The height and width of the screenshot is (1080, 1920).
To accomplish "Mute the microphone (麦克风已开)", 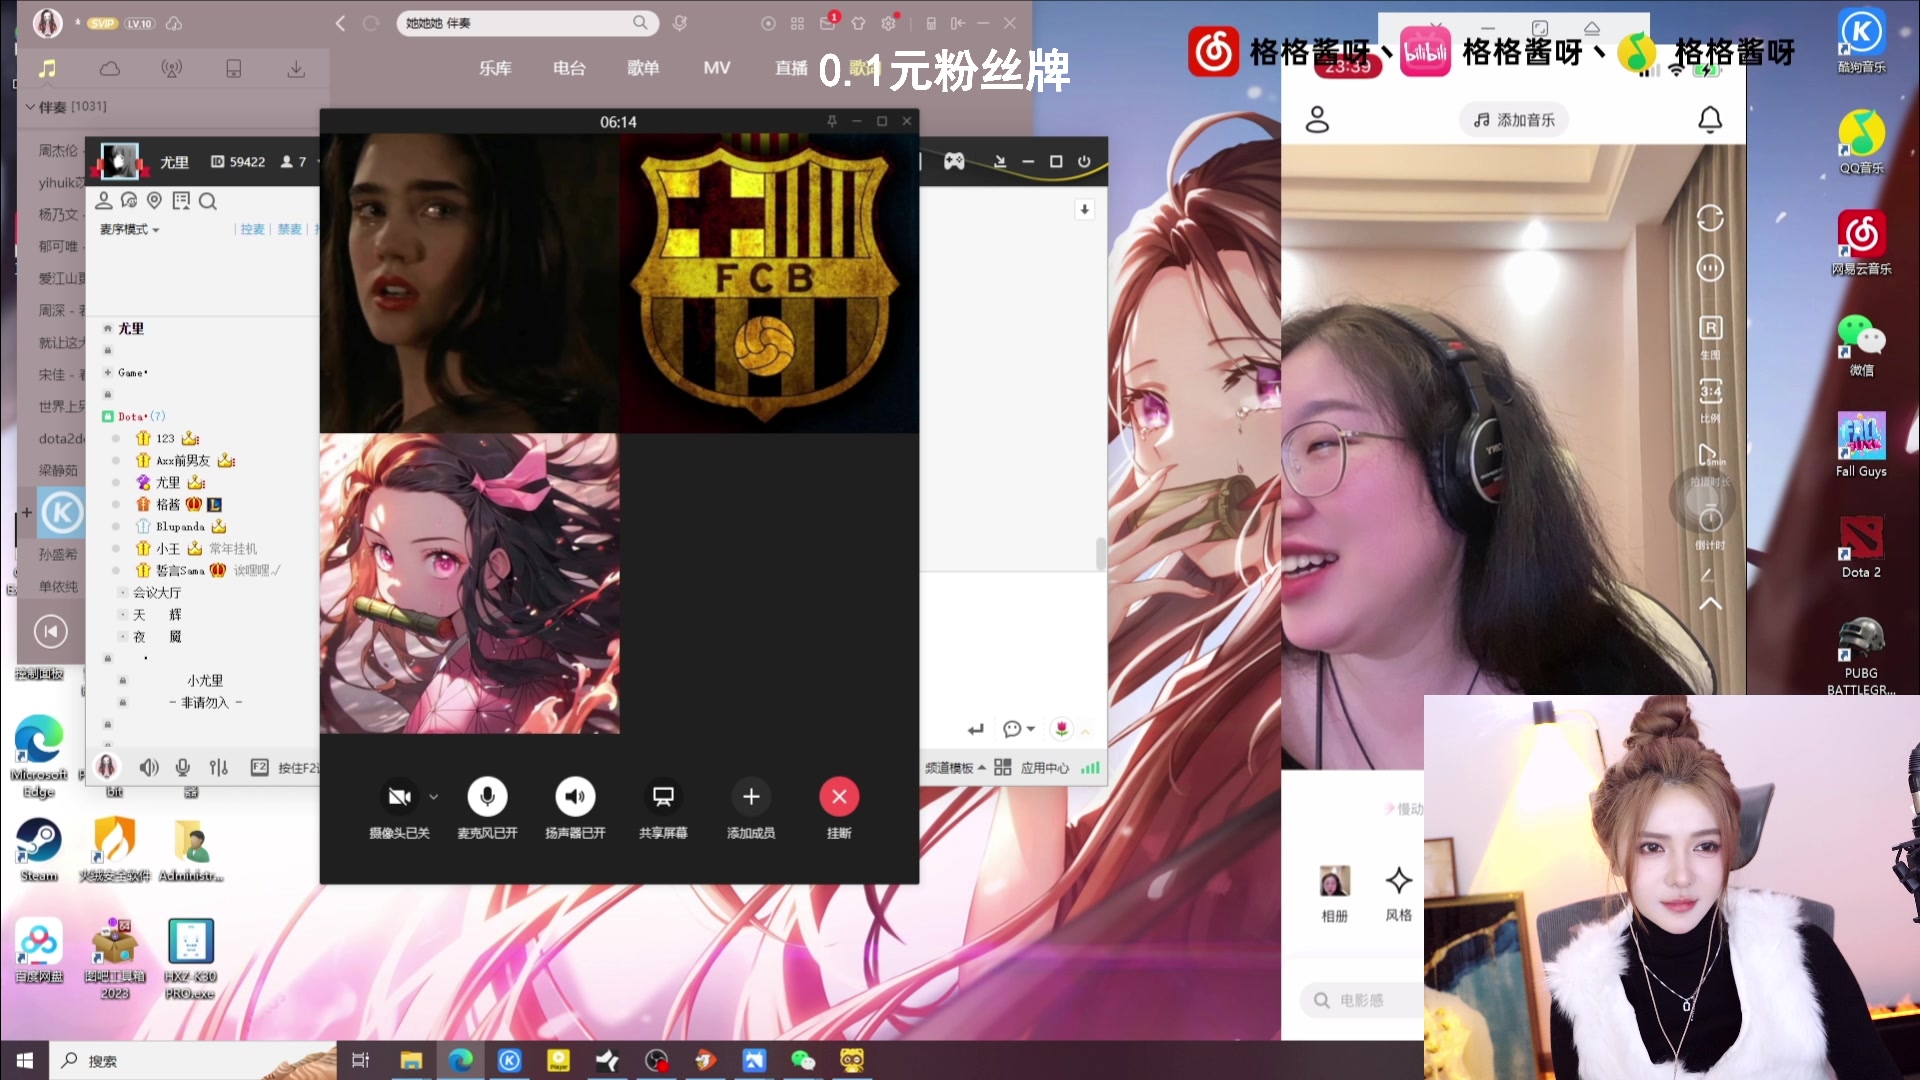I will coord(487,796).
